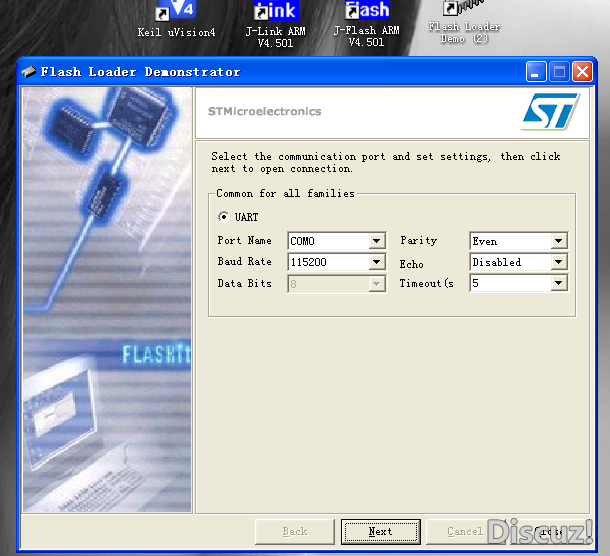Click the Data Bits label

tap(244, 283)
